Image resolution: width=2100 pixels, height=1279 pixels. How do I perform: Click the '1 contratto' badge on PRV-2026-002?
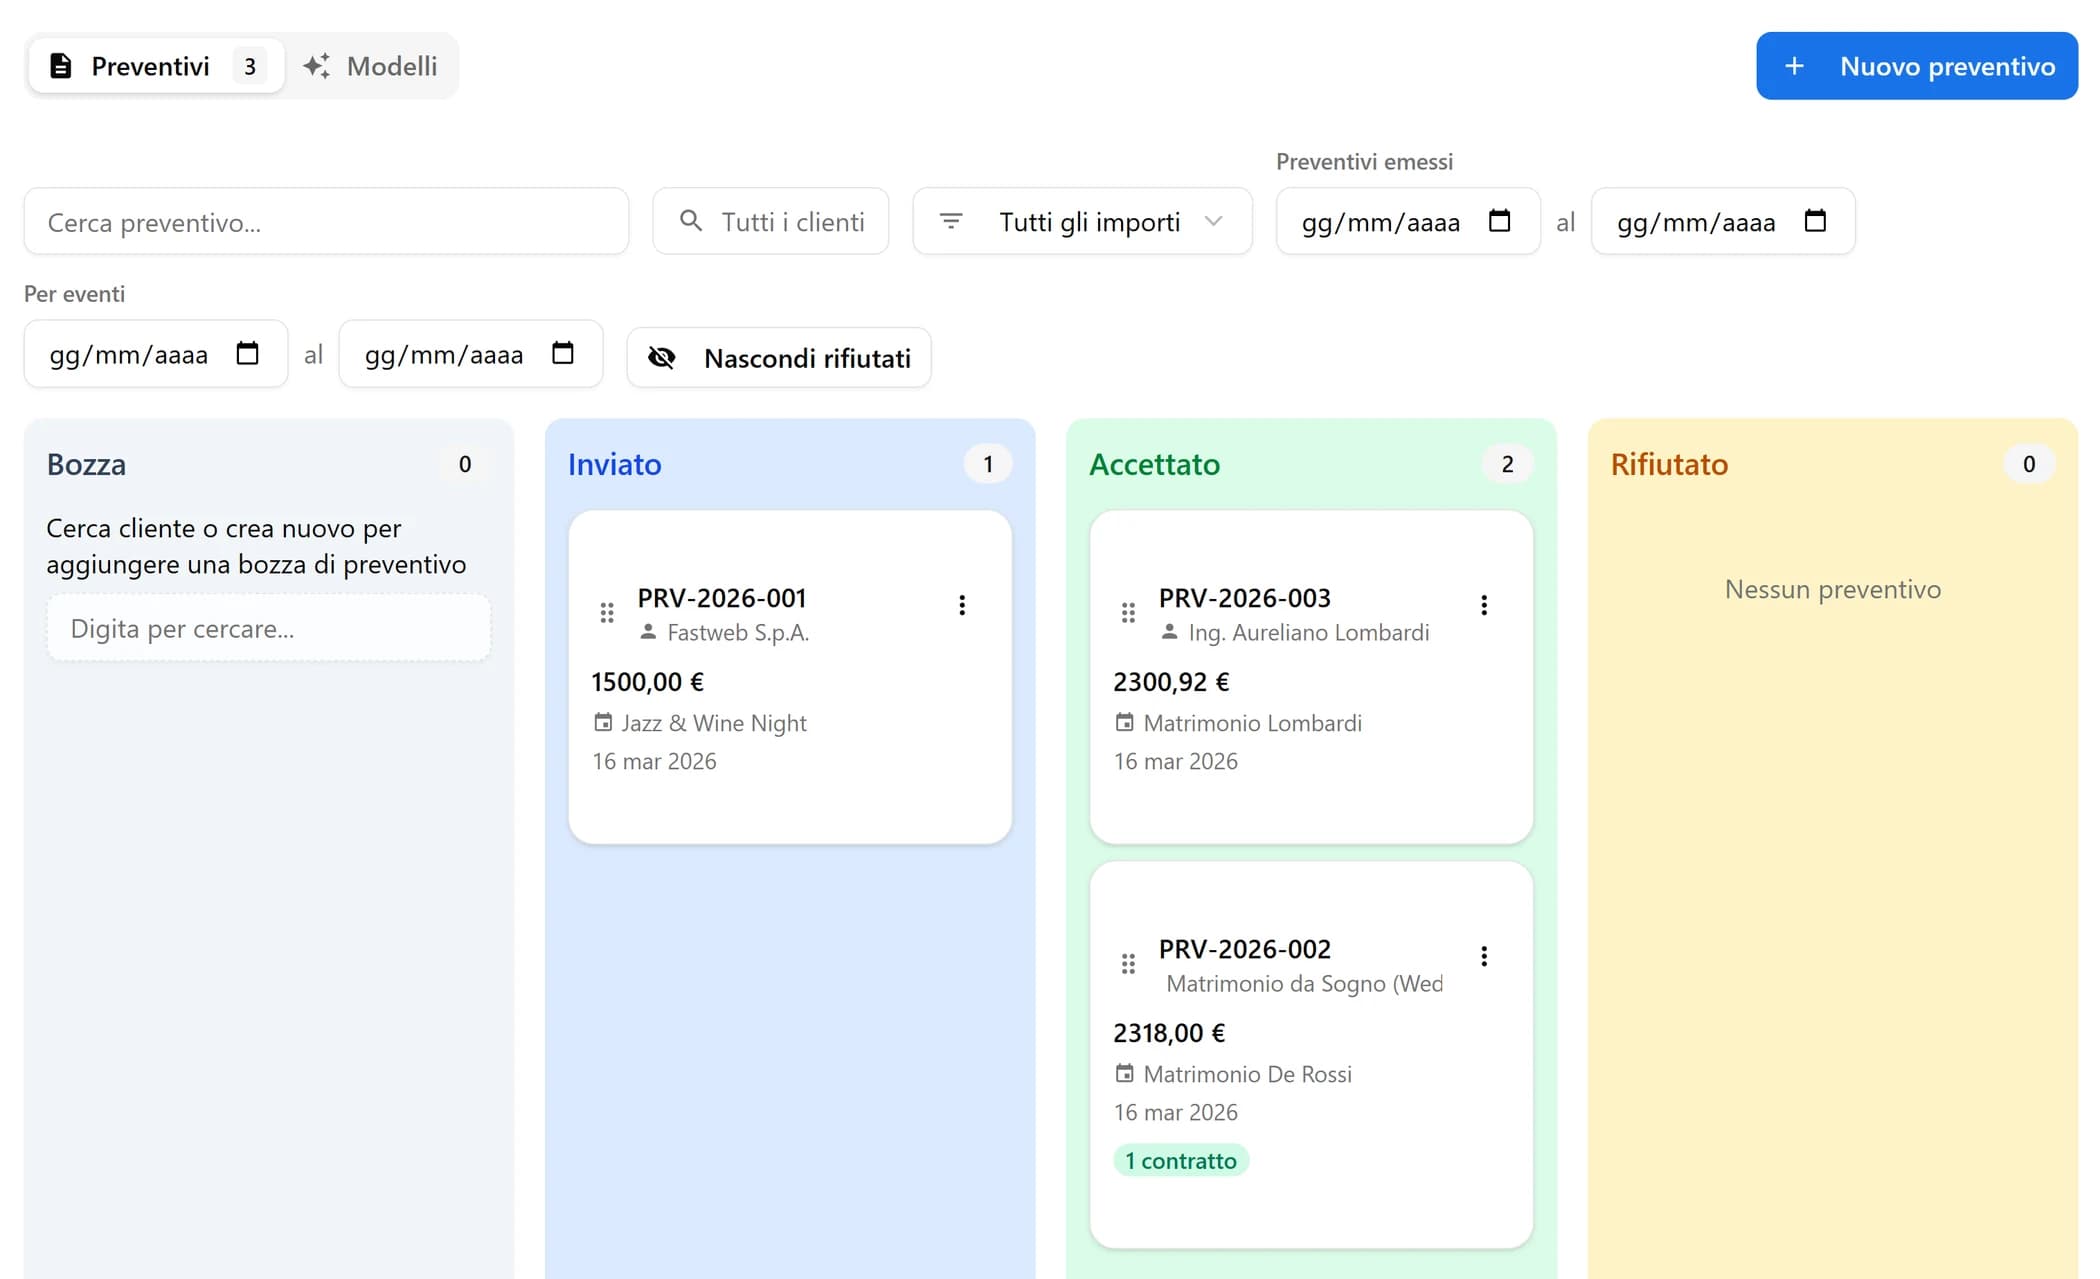1180,1160
